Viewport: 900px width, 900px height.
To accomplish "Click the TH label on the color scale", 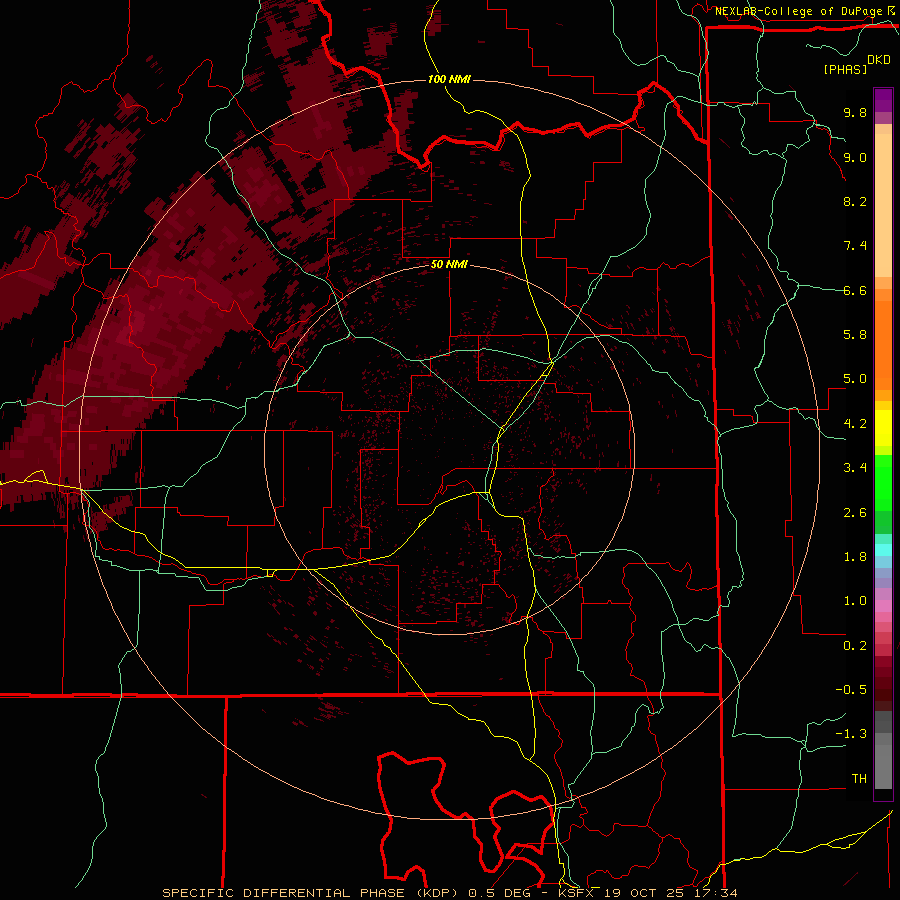I will (859, 779).
